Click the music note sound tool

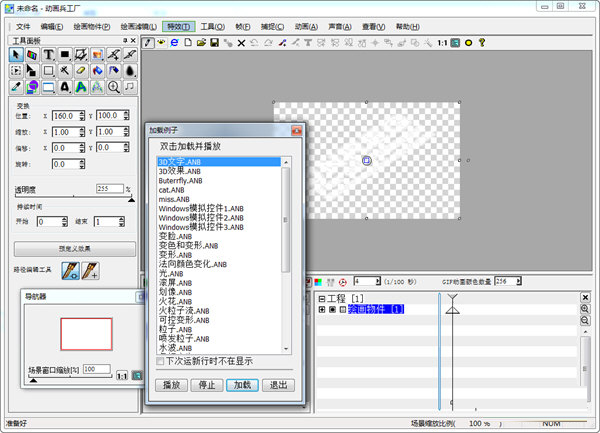[x=130, y=88]
